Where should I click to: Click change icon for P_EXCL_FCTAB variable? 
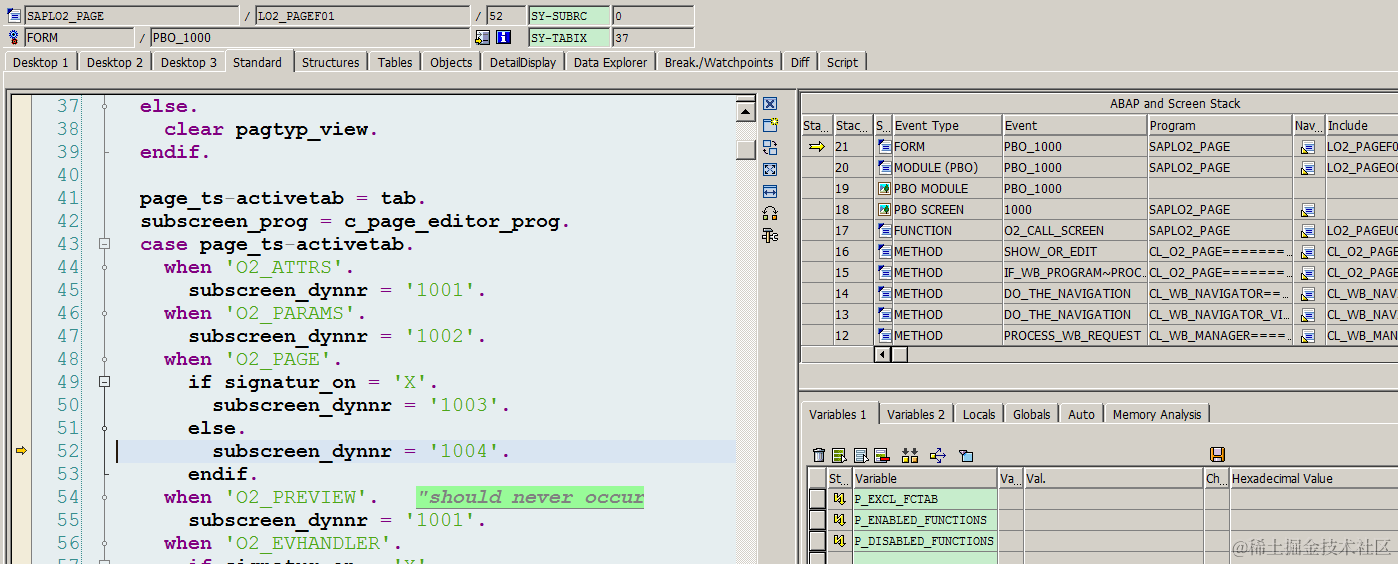click(x=839, y=499)
